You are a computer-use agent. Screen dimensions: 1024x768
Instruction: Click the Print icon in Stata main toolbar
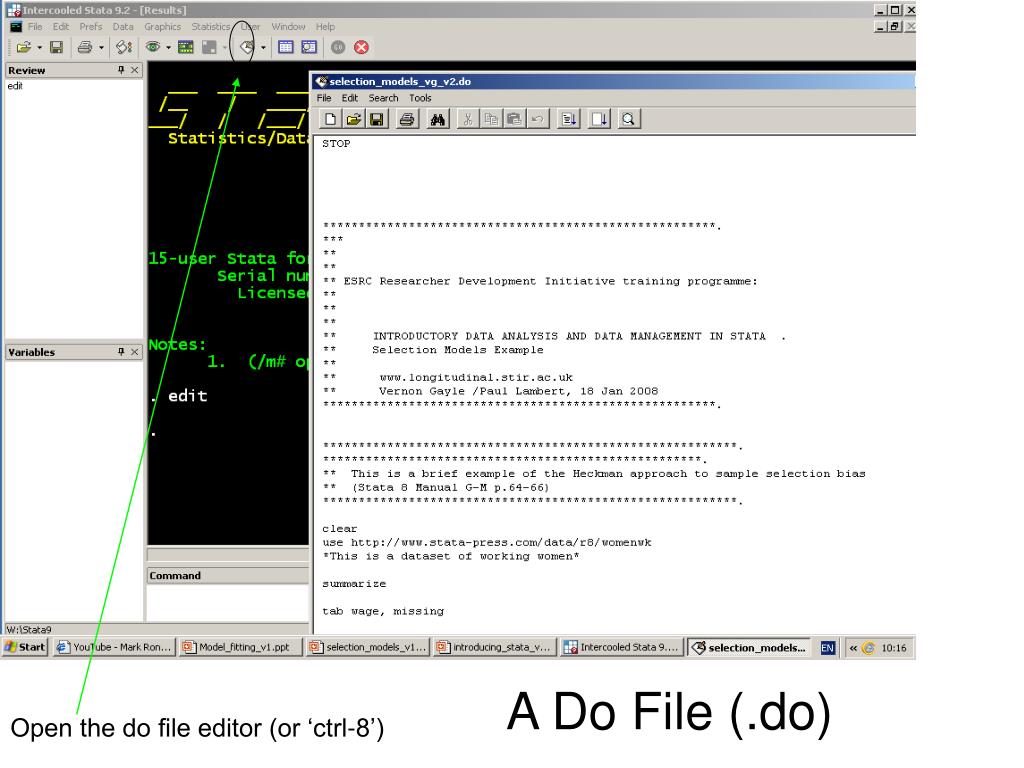85,47
